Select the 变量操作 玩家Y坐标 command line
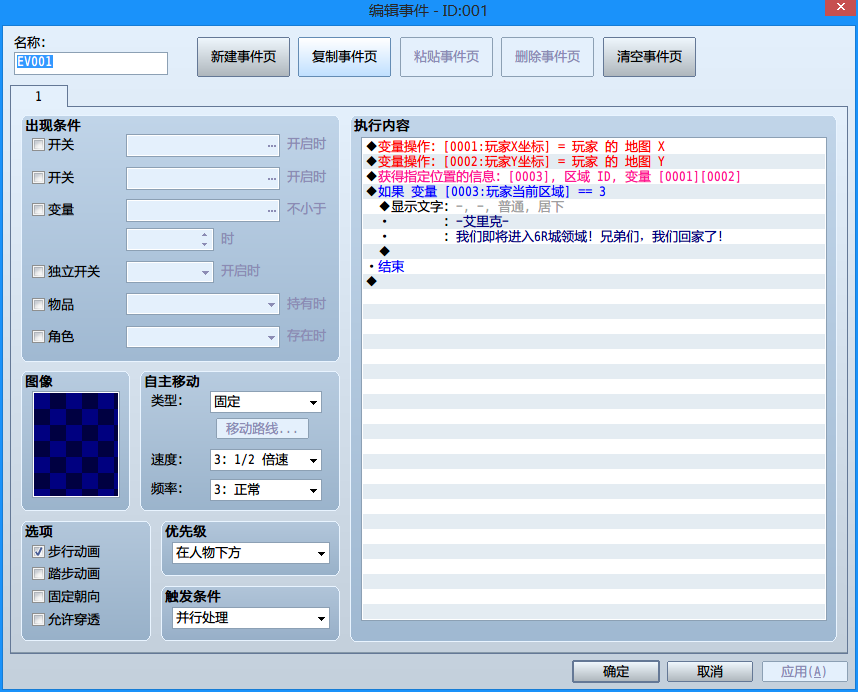This screenshot has width=858, height=692. click(x=594, y=161)
